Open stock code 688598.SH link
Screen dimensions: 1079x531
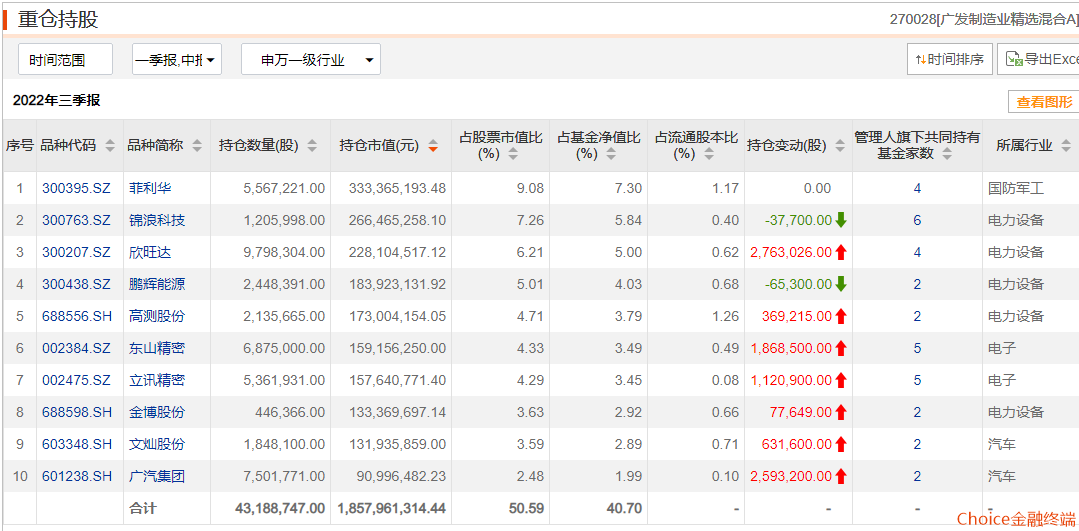click(x=76, y=412)
